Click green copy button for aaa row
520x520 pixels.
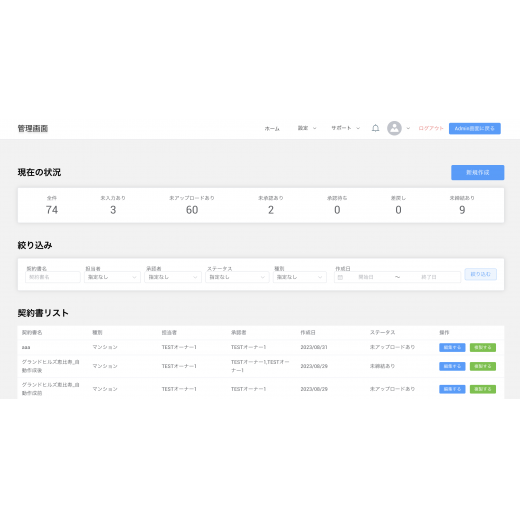(483, 347)
